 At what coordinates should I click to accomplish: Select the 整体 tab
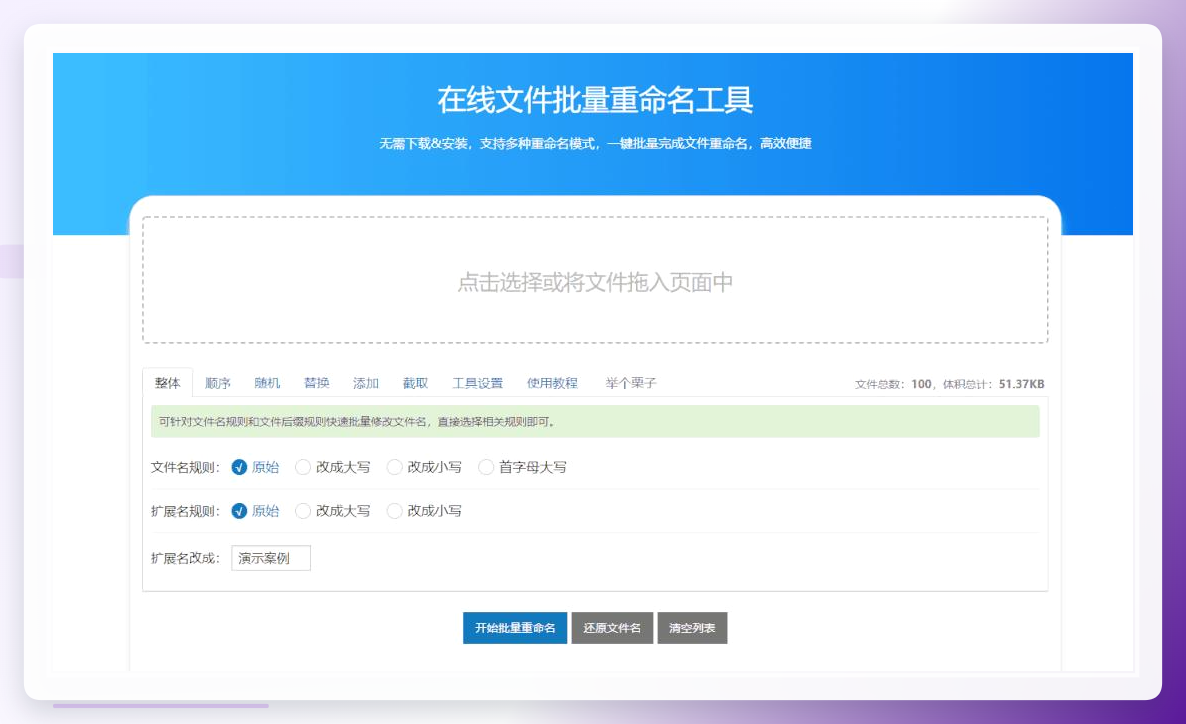[168, 383]
